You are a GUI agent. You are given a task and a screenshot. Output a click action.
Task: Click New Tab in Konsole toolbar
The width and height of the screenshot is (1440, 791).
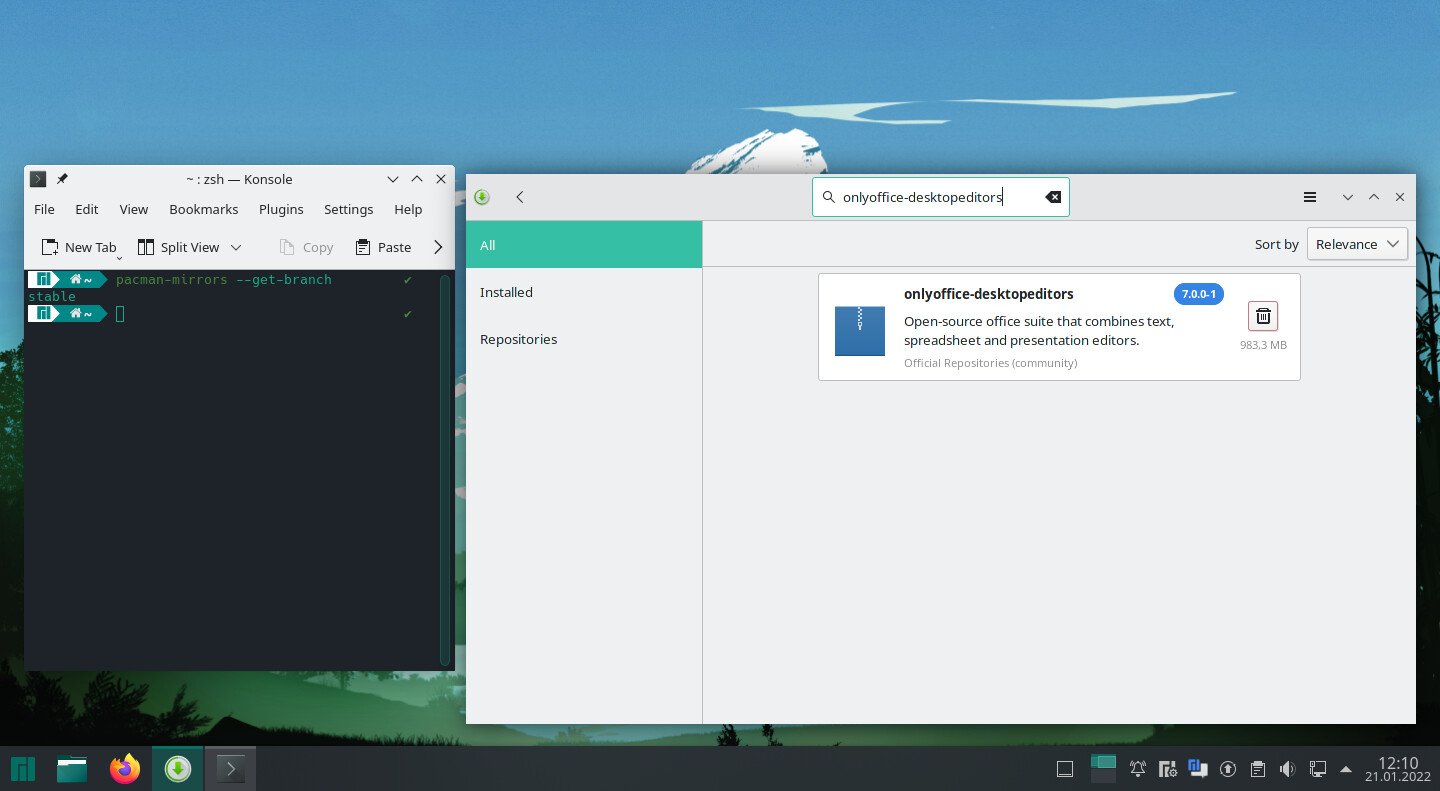[x=79, y=247]
